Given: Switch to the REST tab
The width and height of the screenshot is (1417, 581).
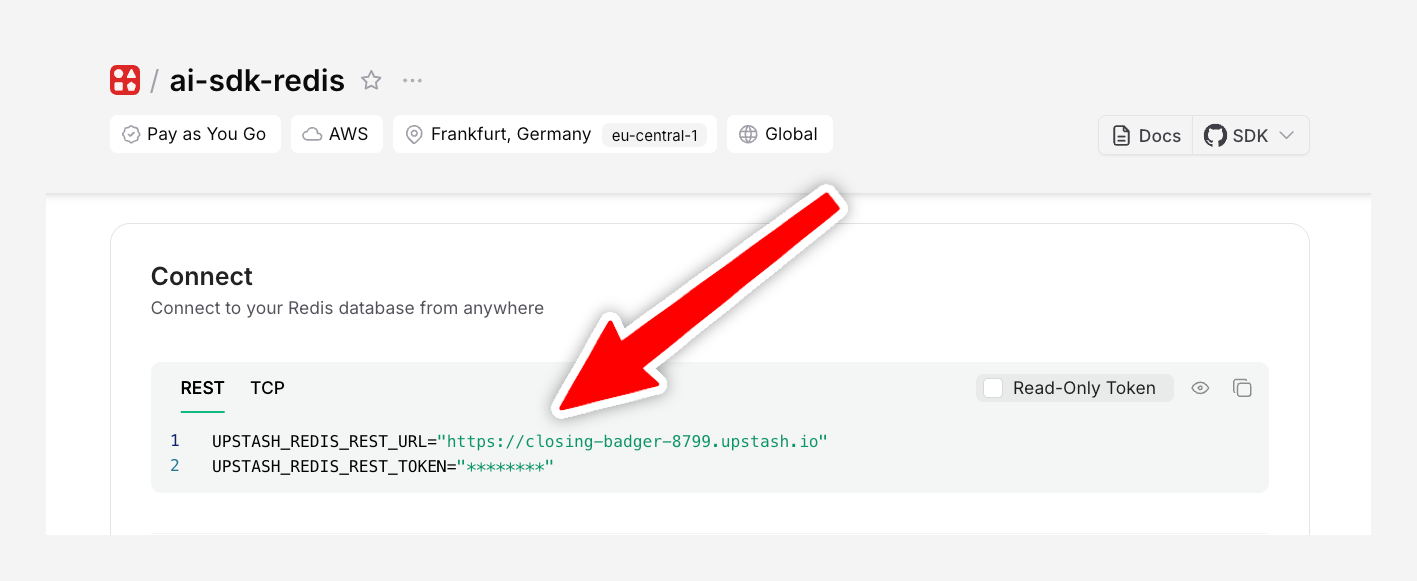Looking at the screenshot, I should tap(202, 388).
